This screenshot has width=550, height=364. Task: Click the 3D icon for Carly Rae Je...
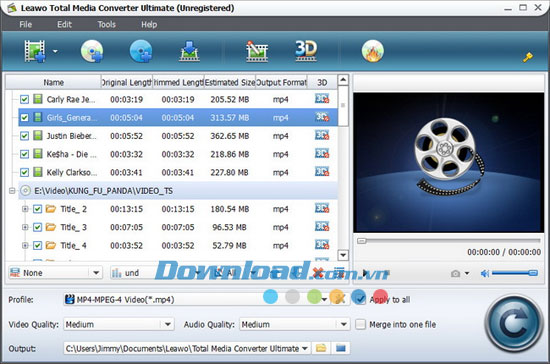(322, 99)
